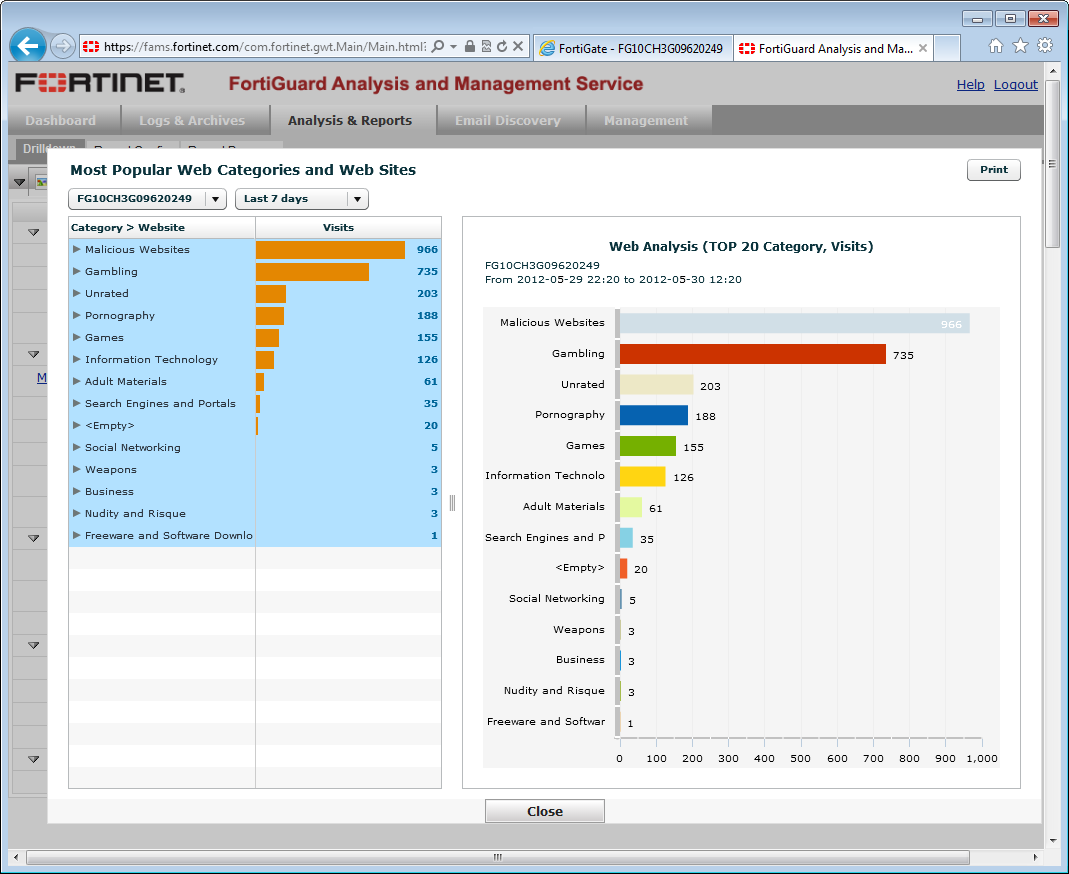This screenshot has height=874, width=1069.
Task: Click the Visits column header
Action: coord(348,228)
